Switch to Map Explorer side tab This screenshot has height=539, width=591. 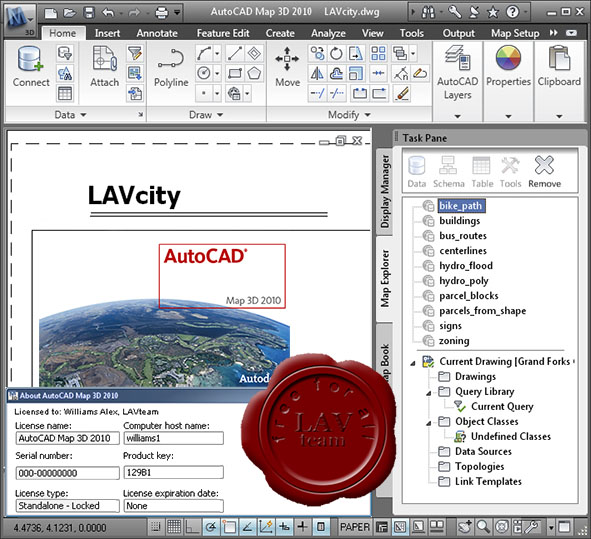(384, 278)
